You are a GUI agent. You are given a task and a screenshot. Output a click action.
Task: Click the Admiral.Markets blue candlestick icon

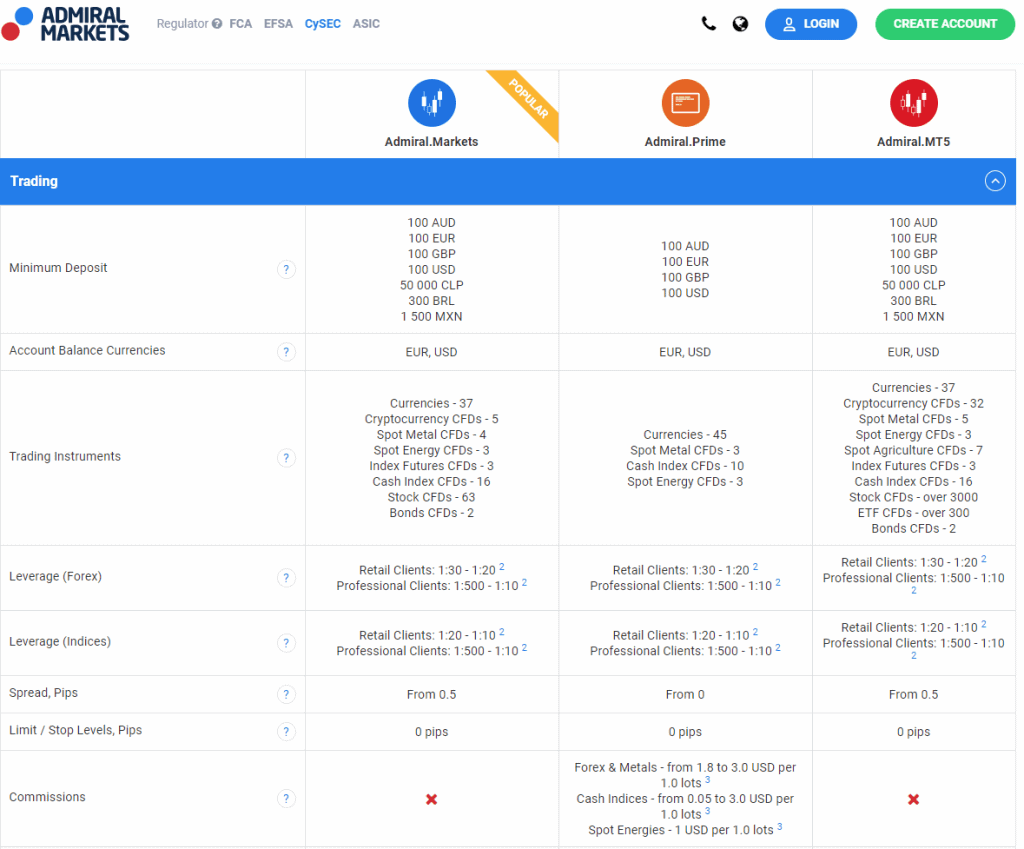[x=432, y=103]
